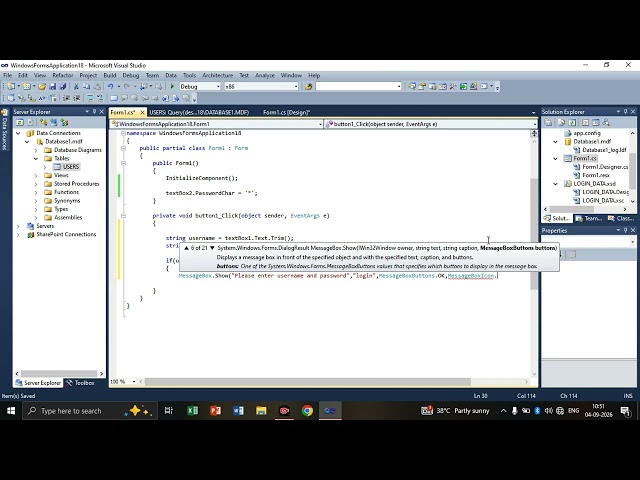Click the Copy toolbar icon
This screenshot has width=640, height=480.
(87, 87)
